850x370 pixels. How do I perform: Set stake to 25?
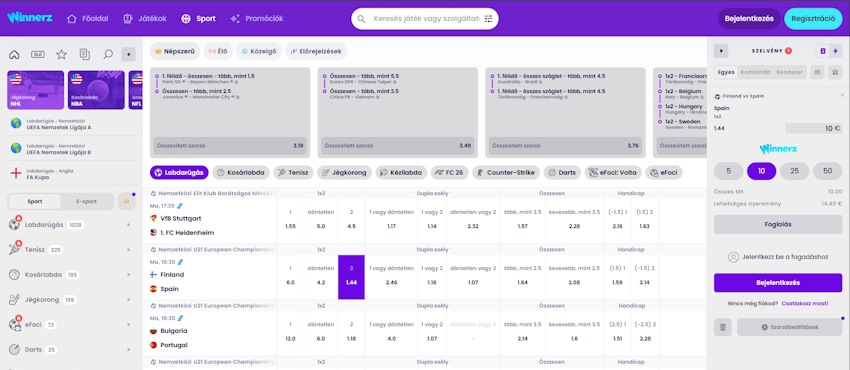click(x=794, y=171)
